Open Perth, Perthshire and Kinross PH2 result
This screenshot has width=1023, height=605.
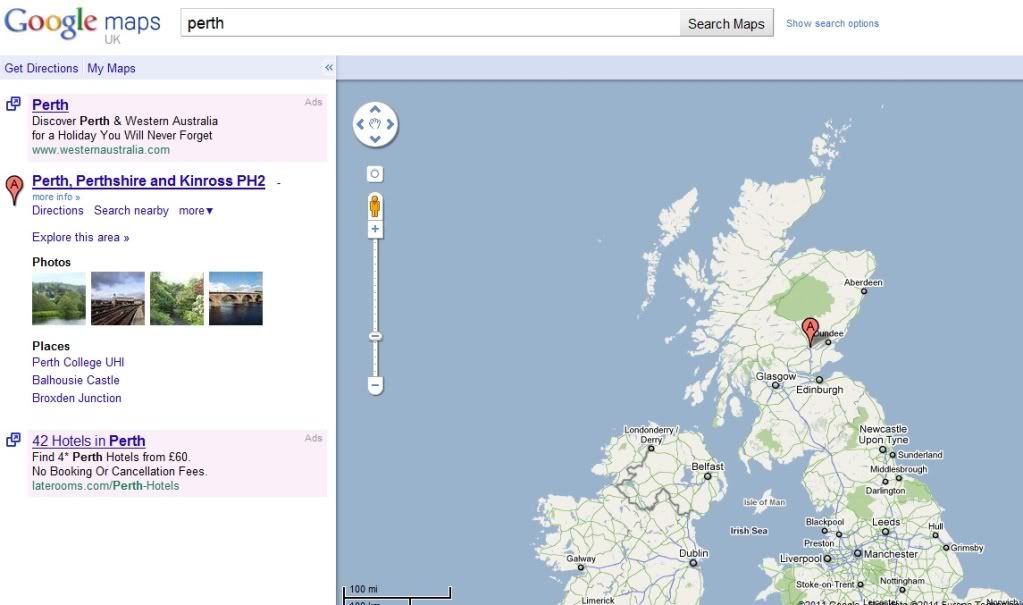pyautogui.click(x=149, y=181)
